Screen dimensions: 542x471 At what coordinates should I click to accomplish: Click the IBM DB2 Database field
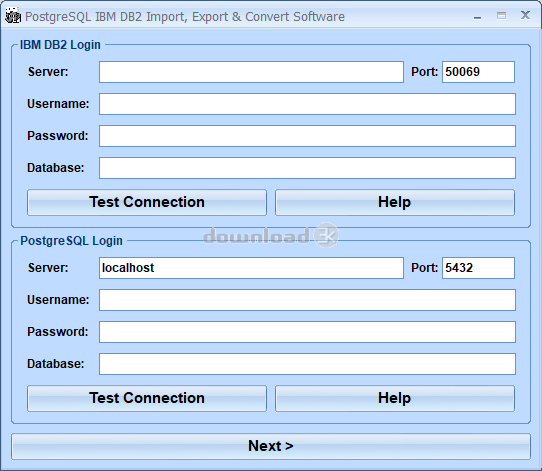pyautogui.click(x=307, y=168)
